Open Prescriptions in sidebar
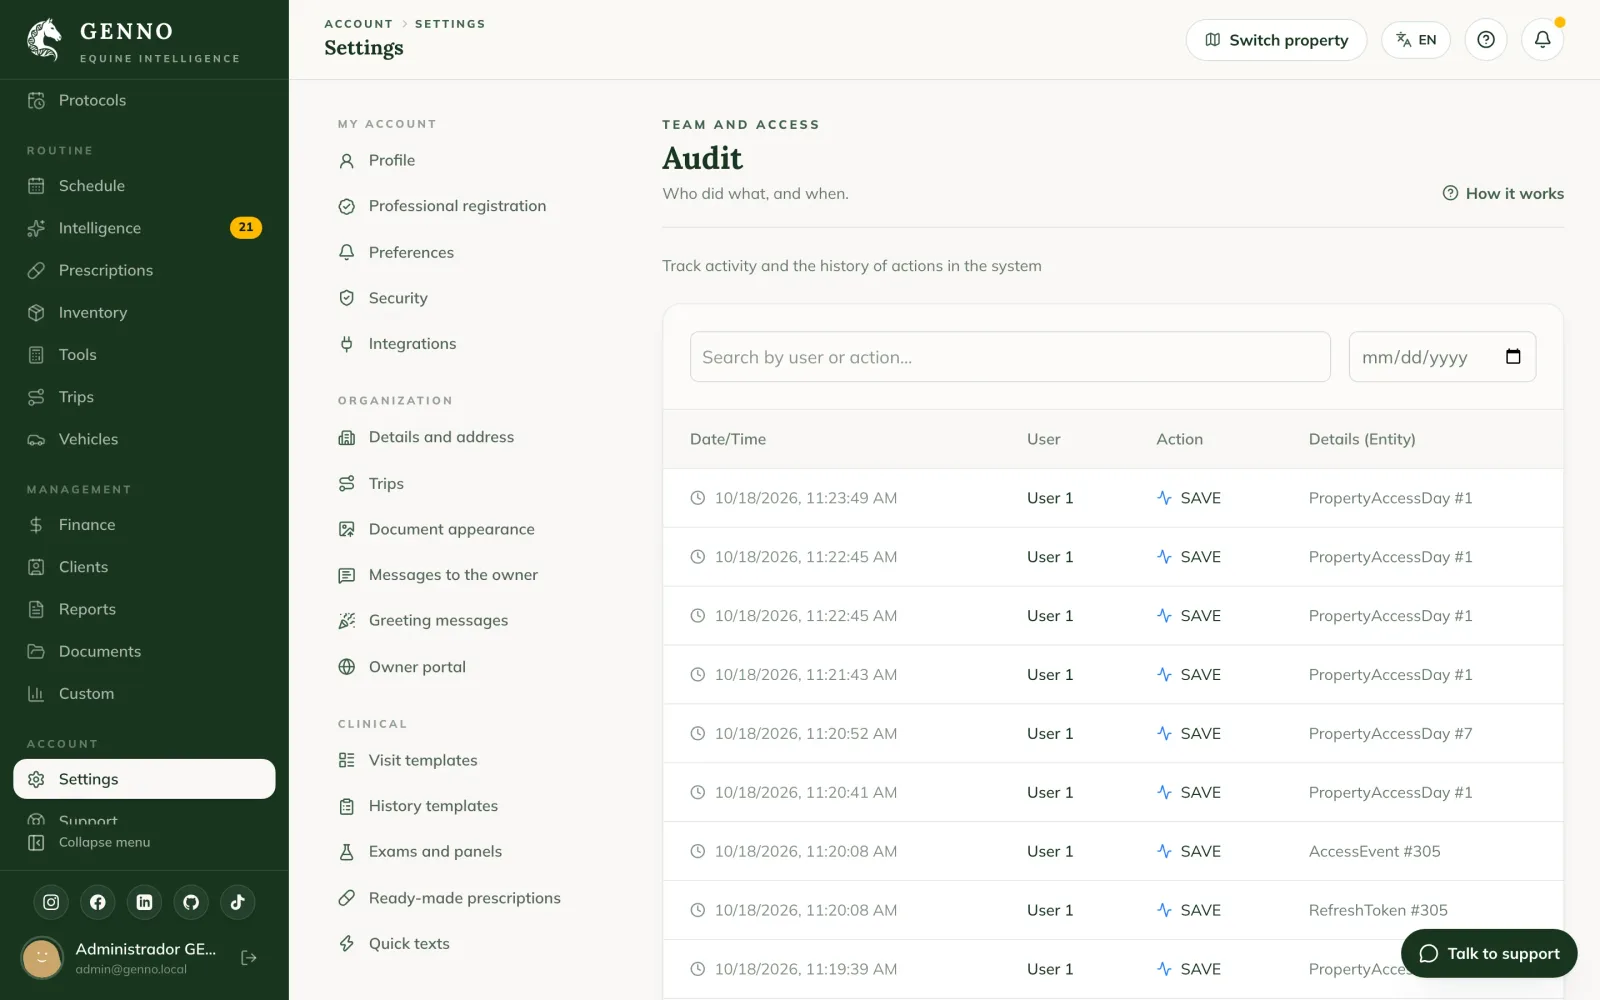1600x1000 pixels. click(x=144, y=270)
